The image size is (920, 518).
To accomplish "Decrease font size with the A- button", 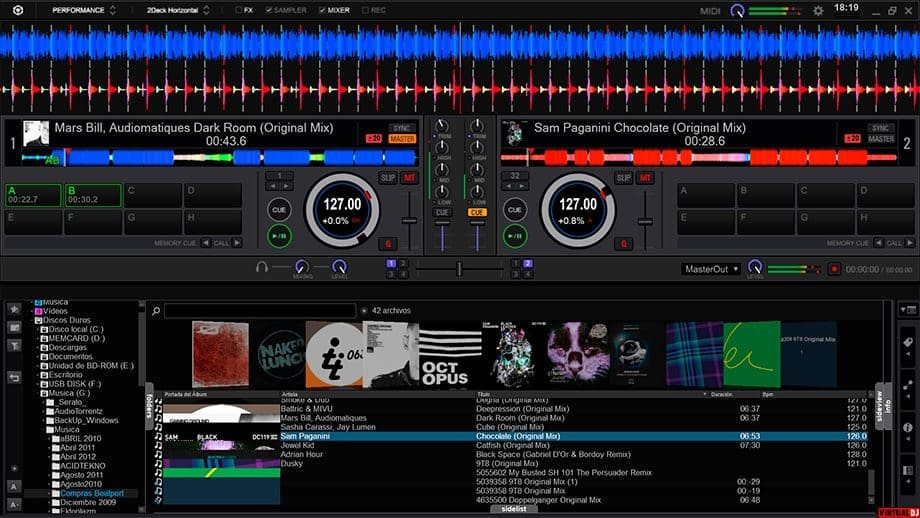I will coord(13,505).
